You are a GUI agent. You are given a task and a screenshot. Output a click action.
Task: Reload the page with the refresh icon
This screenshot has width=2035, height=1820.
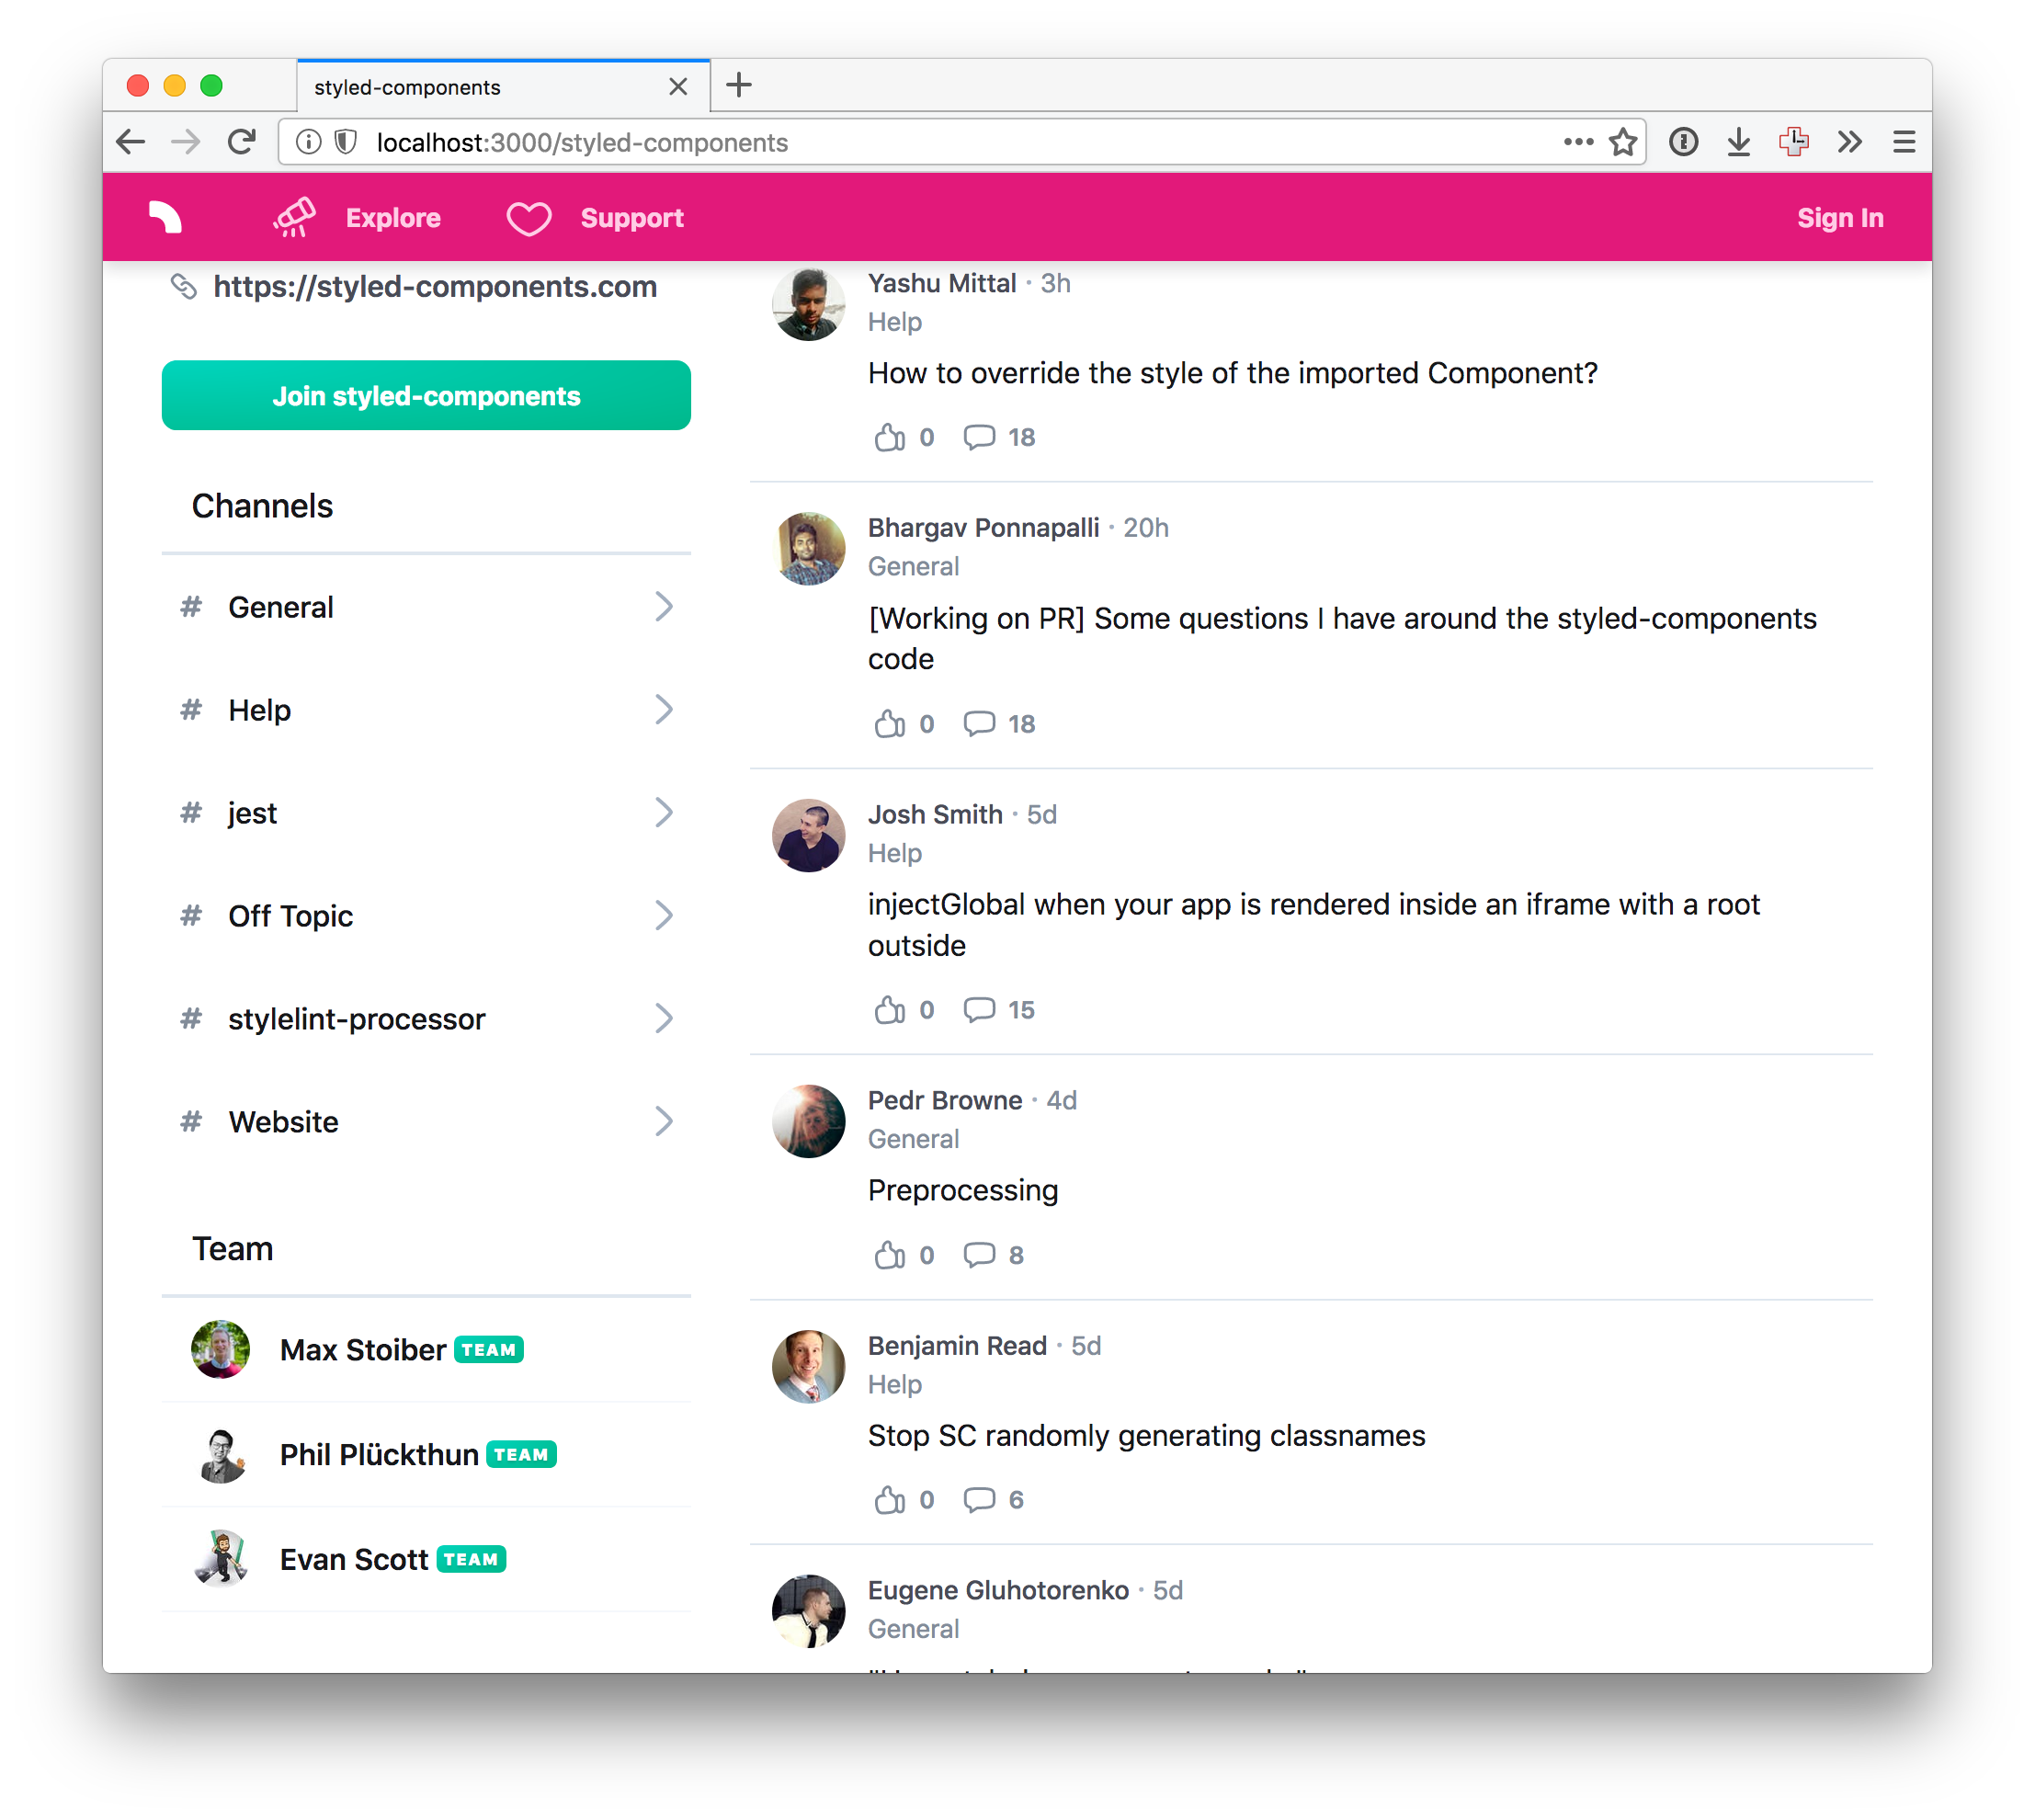click(241, 142)
